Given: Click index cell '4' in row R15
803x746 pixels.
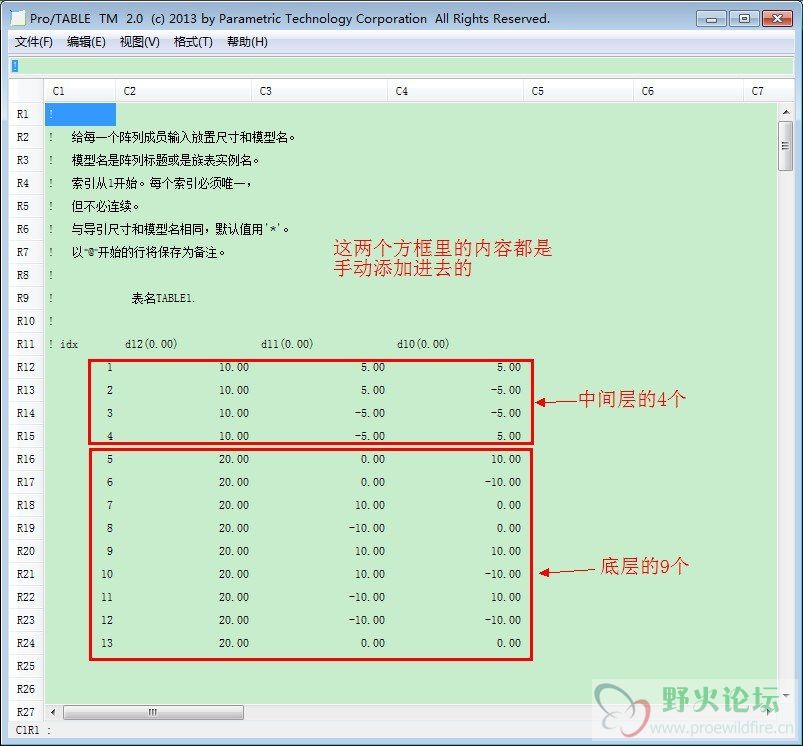Looking at the screenshot, I should pos(110,436).
